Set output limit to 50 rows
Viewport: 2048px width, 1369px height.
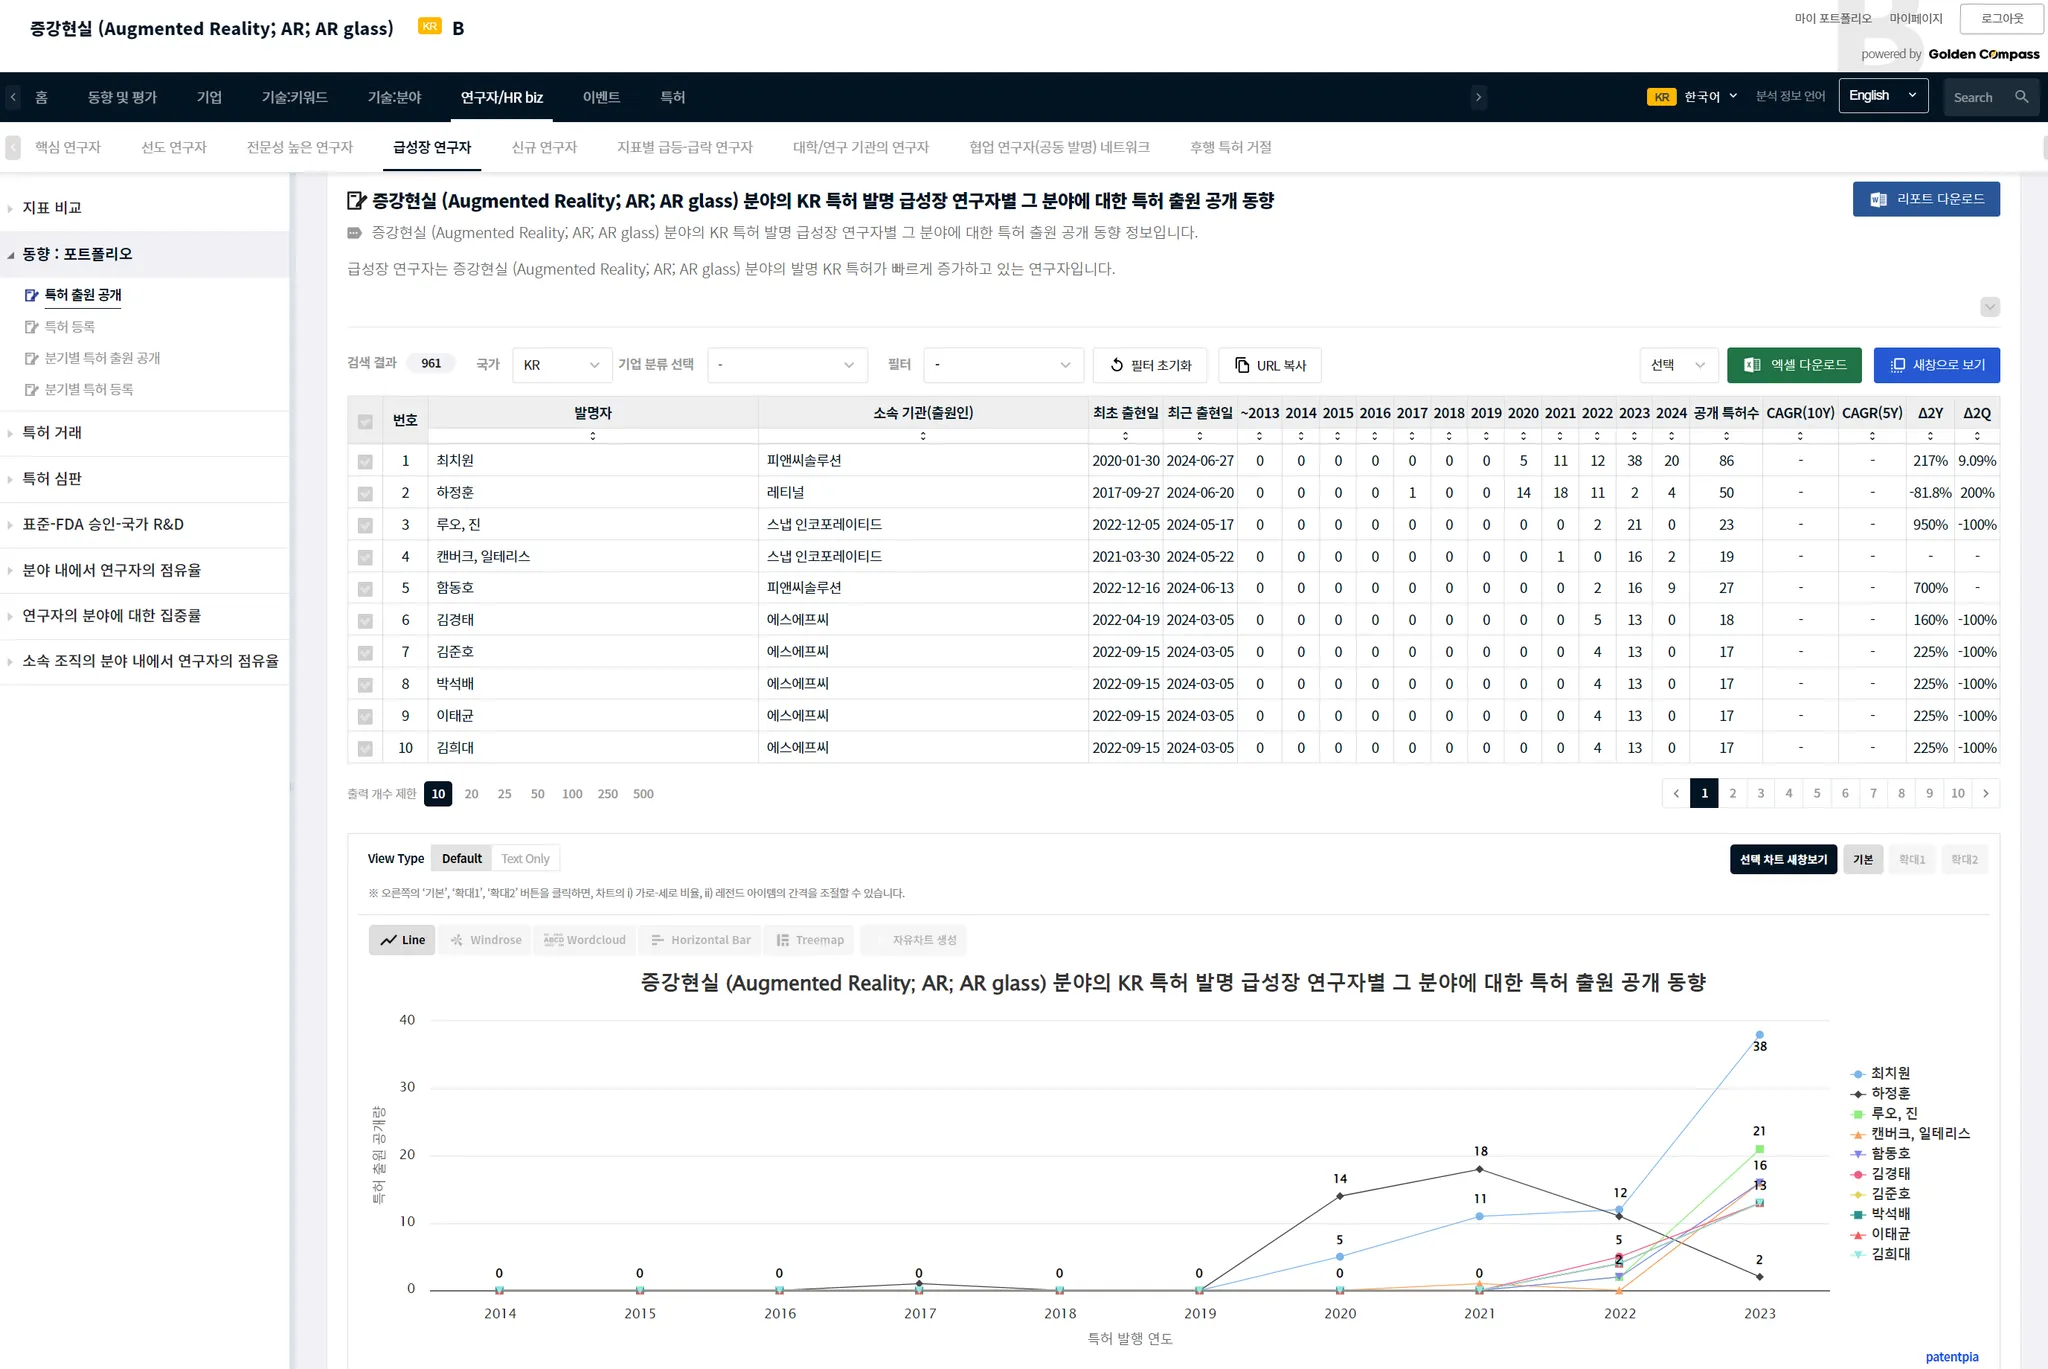[537, 794]
